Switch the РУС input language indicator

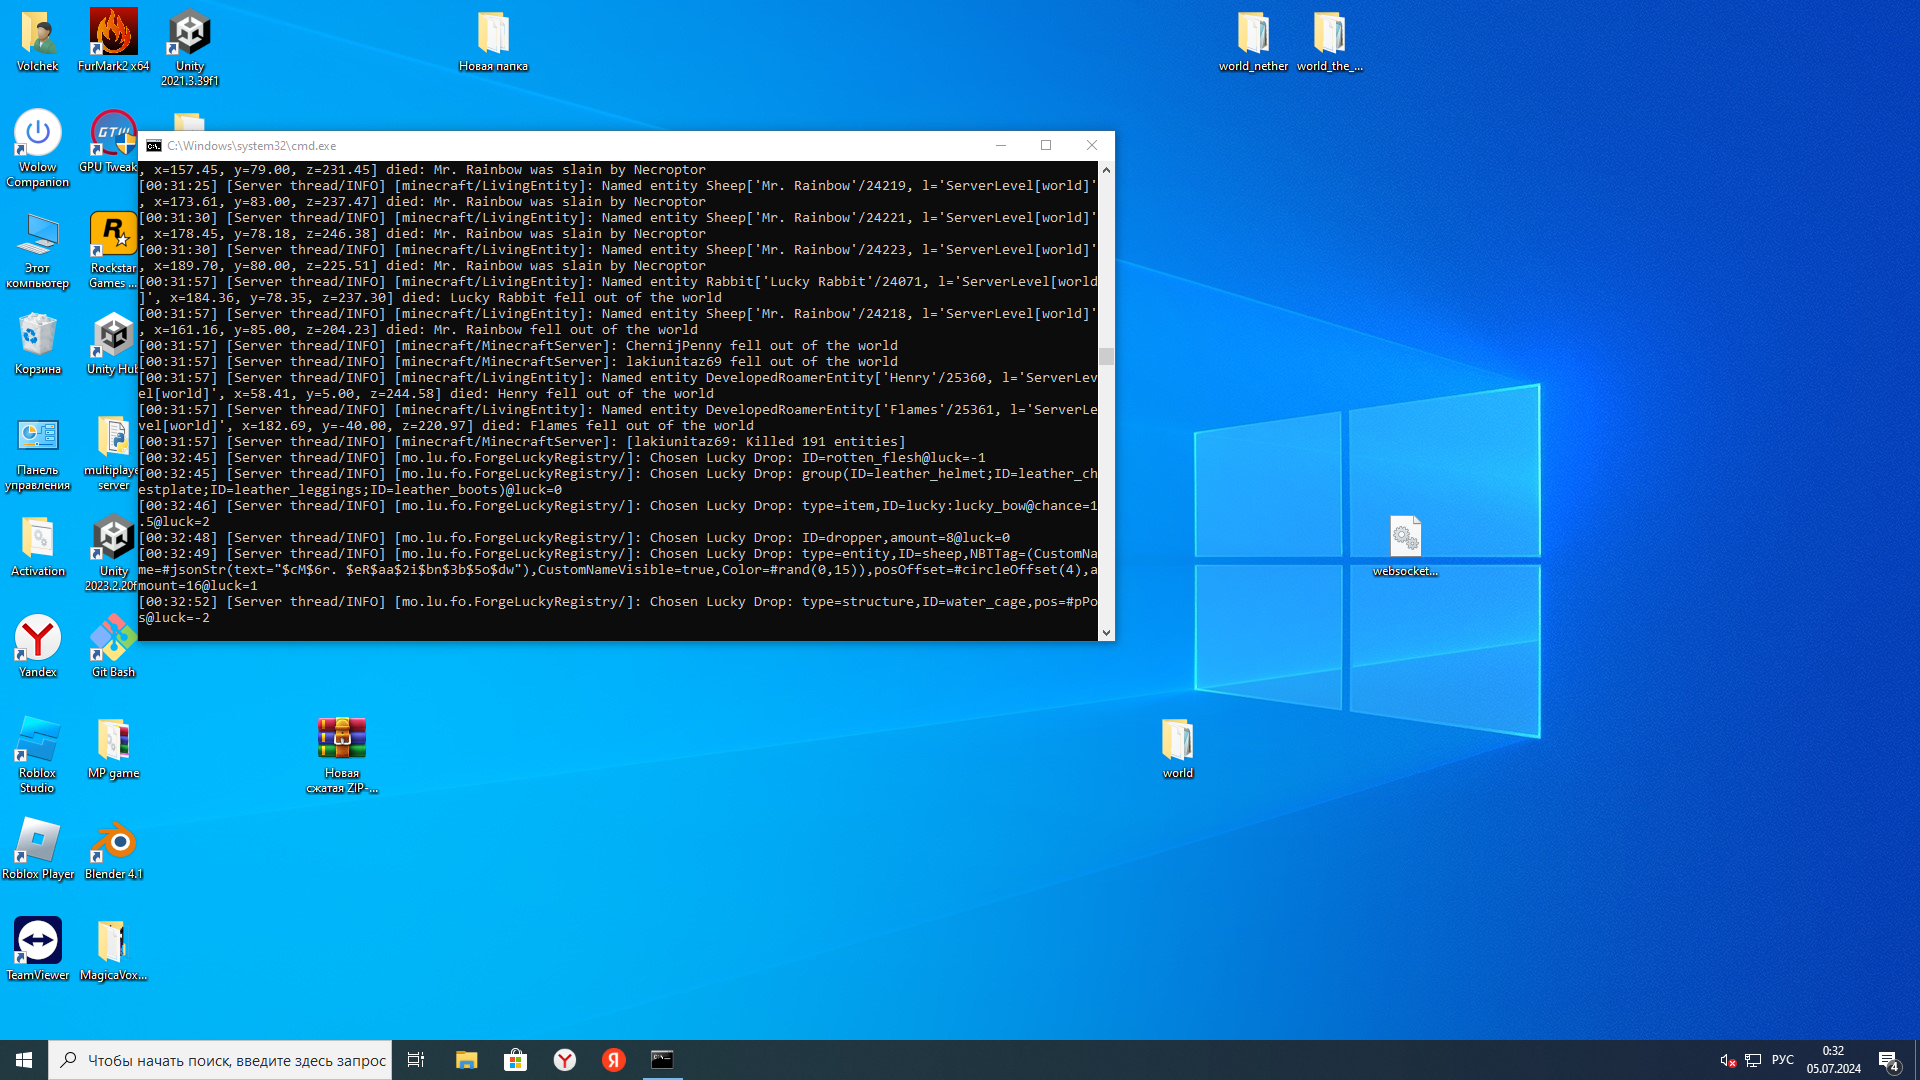pos(1782,1060)
